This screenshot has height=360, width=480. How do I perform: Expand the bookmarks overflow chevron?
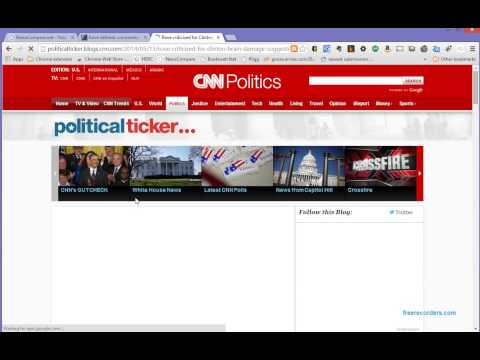[x=425, y=59]
